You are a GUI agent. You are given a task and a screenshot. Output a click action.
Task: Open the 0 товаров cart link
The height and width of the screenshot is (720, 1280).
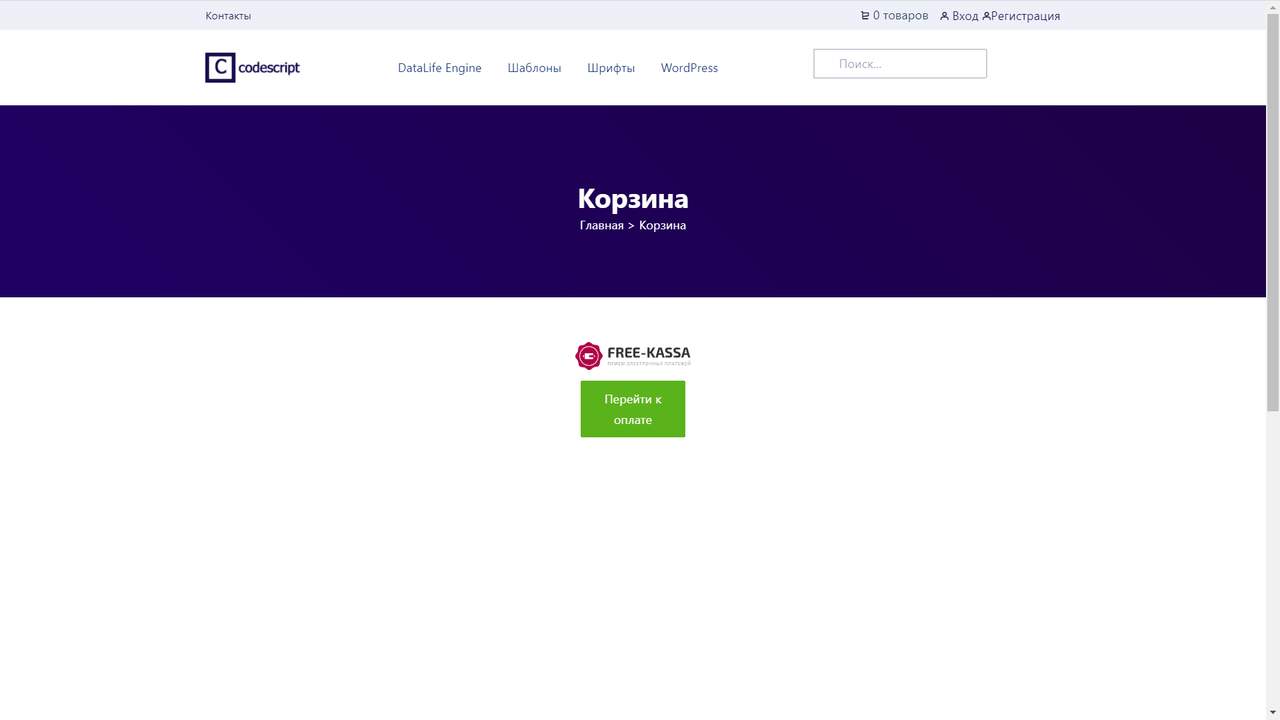(900, 16)
